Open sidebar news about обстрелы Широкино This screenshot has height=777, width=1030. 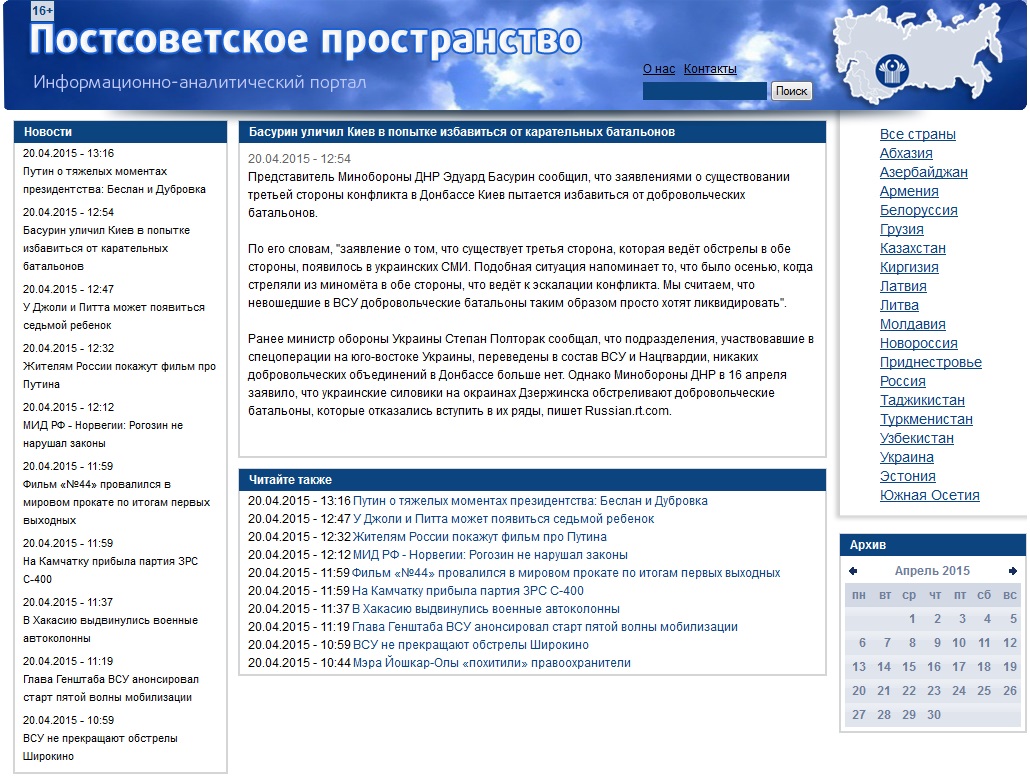pos(100,747)
